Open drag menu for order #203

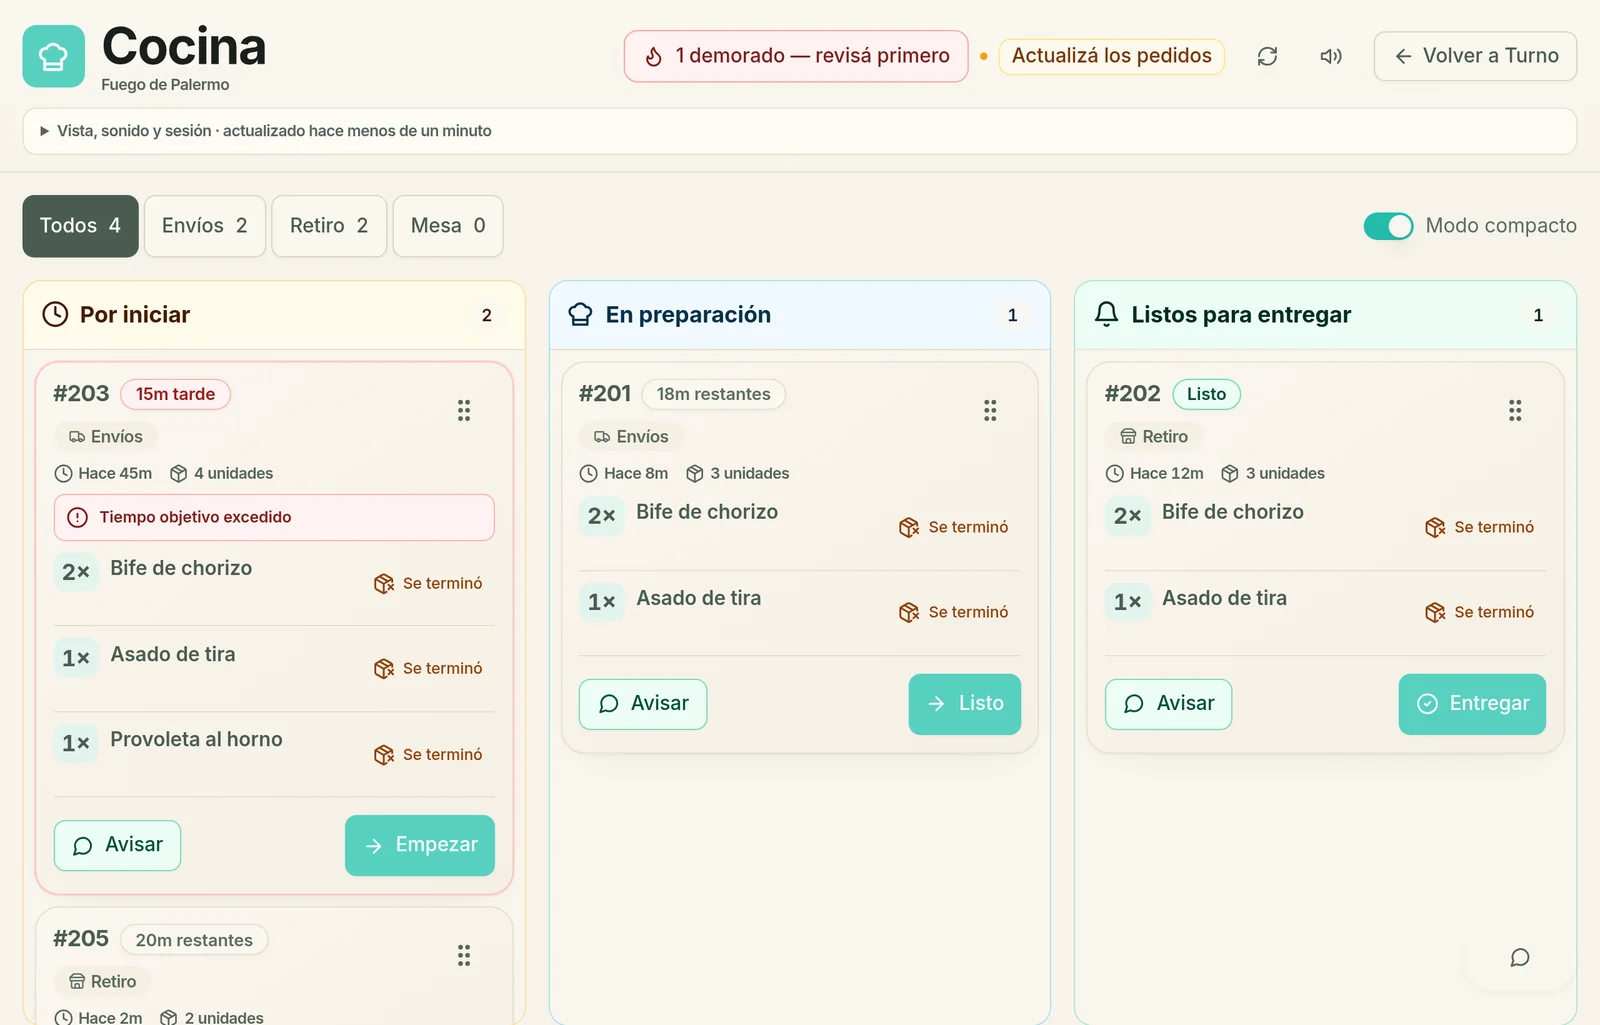464,410
